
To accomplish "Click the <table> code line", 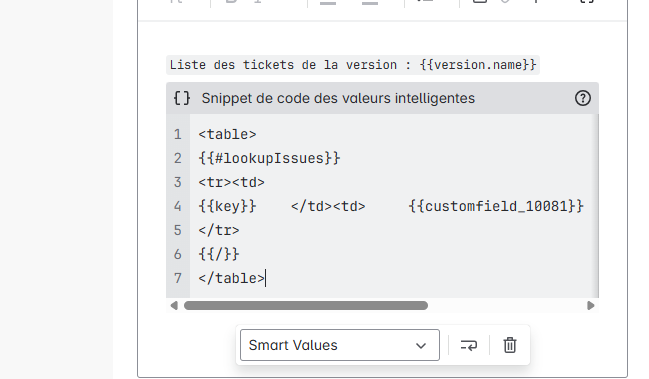I will 227,134.
